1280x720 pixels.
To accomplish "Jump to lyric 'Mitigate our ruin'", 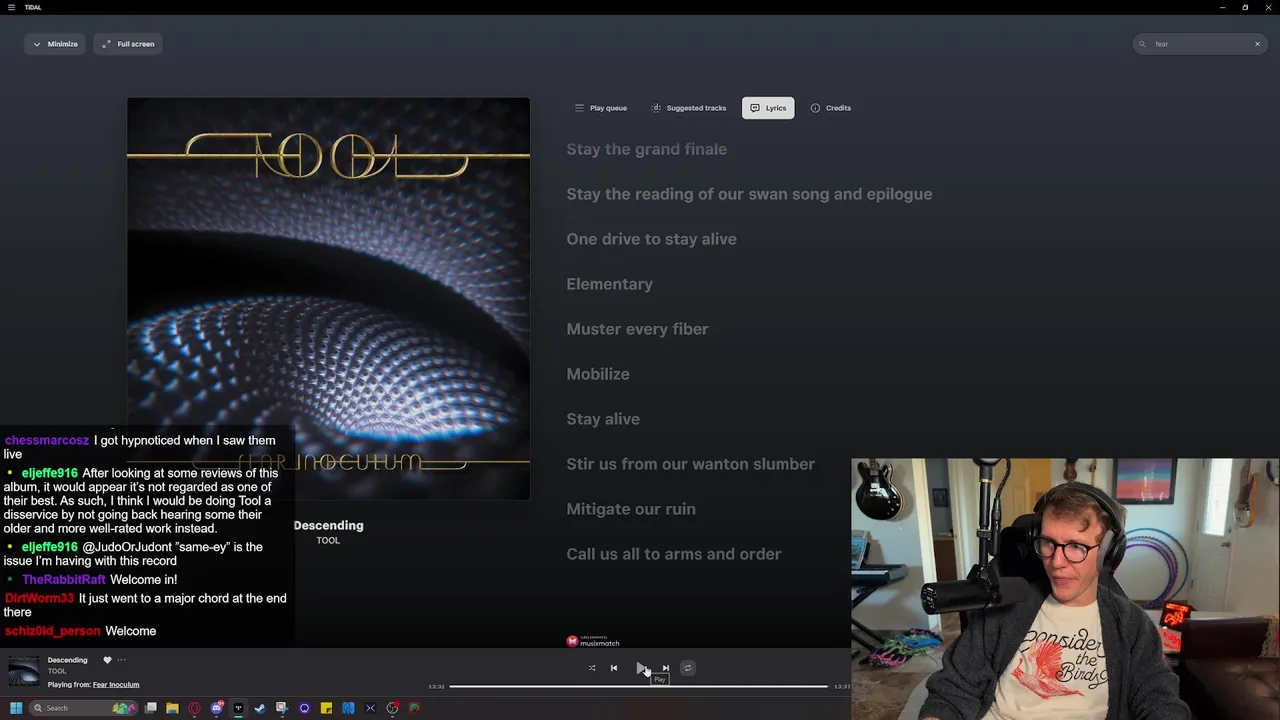I will (x=631, y=509).
